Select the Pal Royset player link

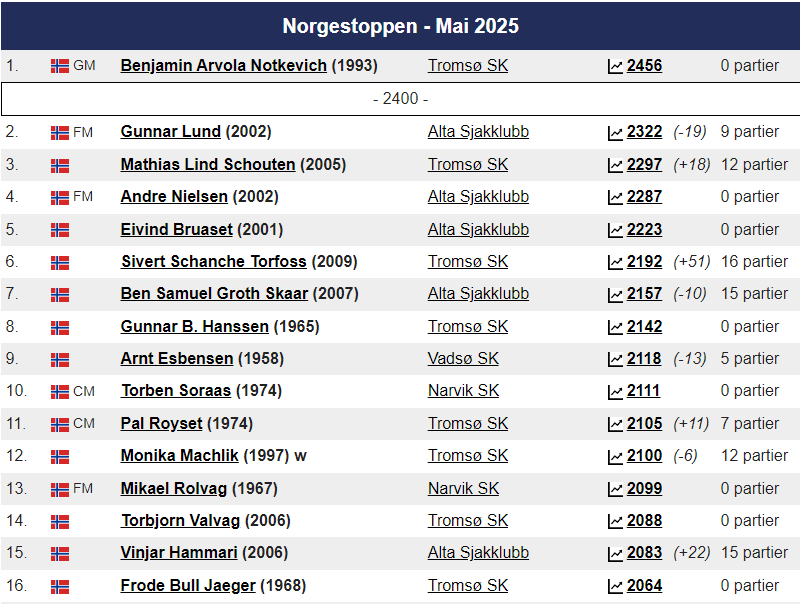[x=161, y=423]
